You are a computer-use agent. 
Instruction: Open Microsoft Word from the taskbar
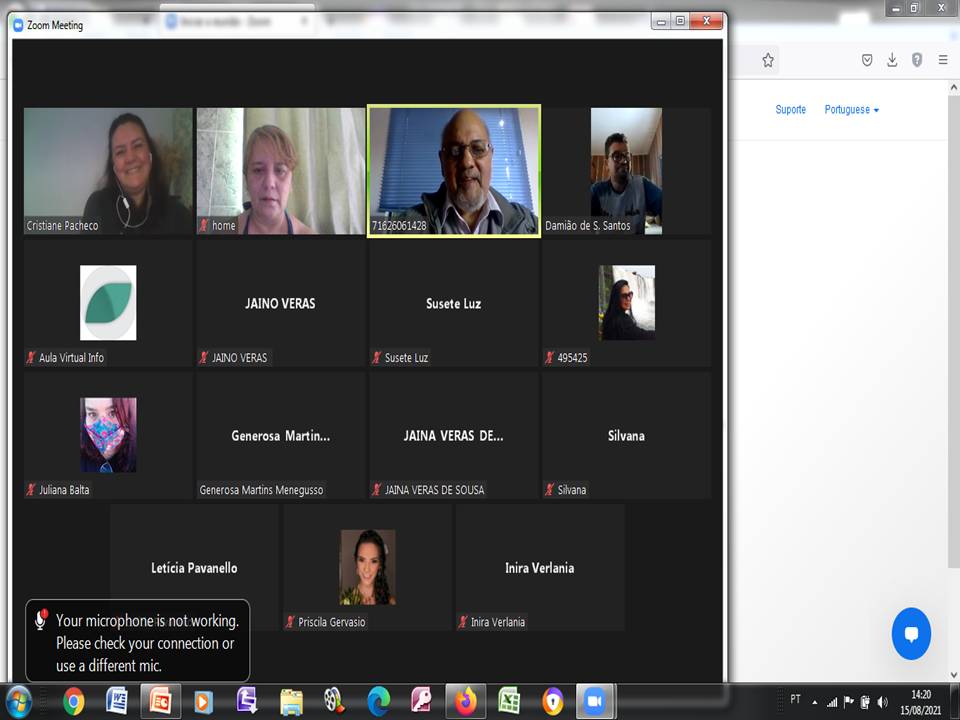(x=117, y=702)
